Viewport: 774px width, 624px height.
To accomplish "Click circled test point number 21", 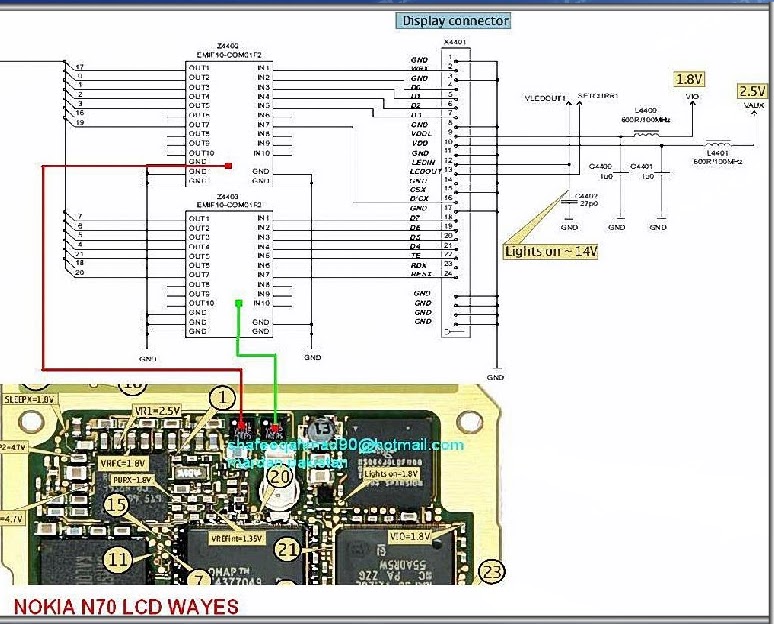I will pyautogui.click(x=287, y=549).
